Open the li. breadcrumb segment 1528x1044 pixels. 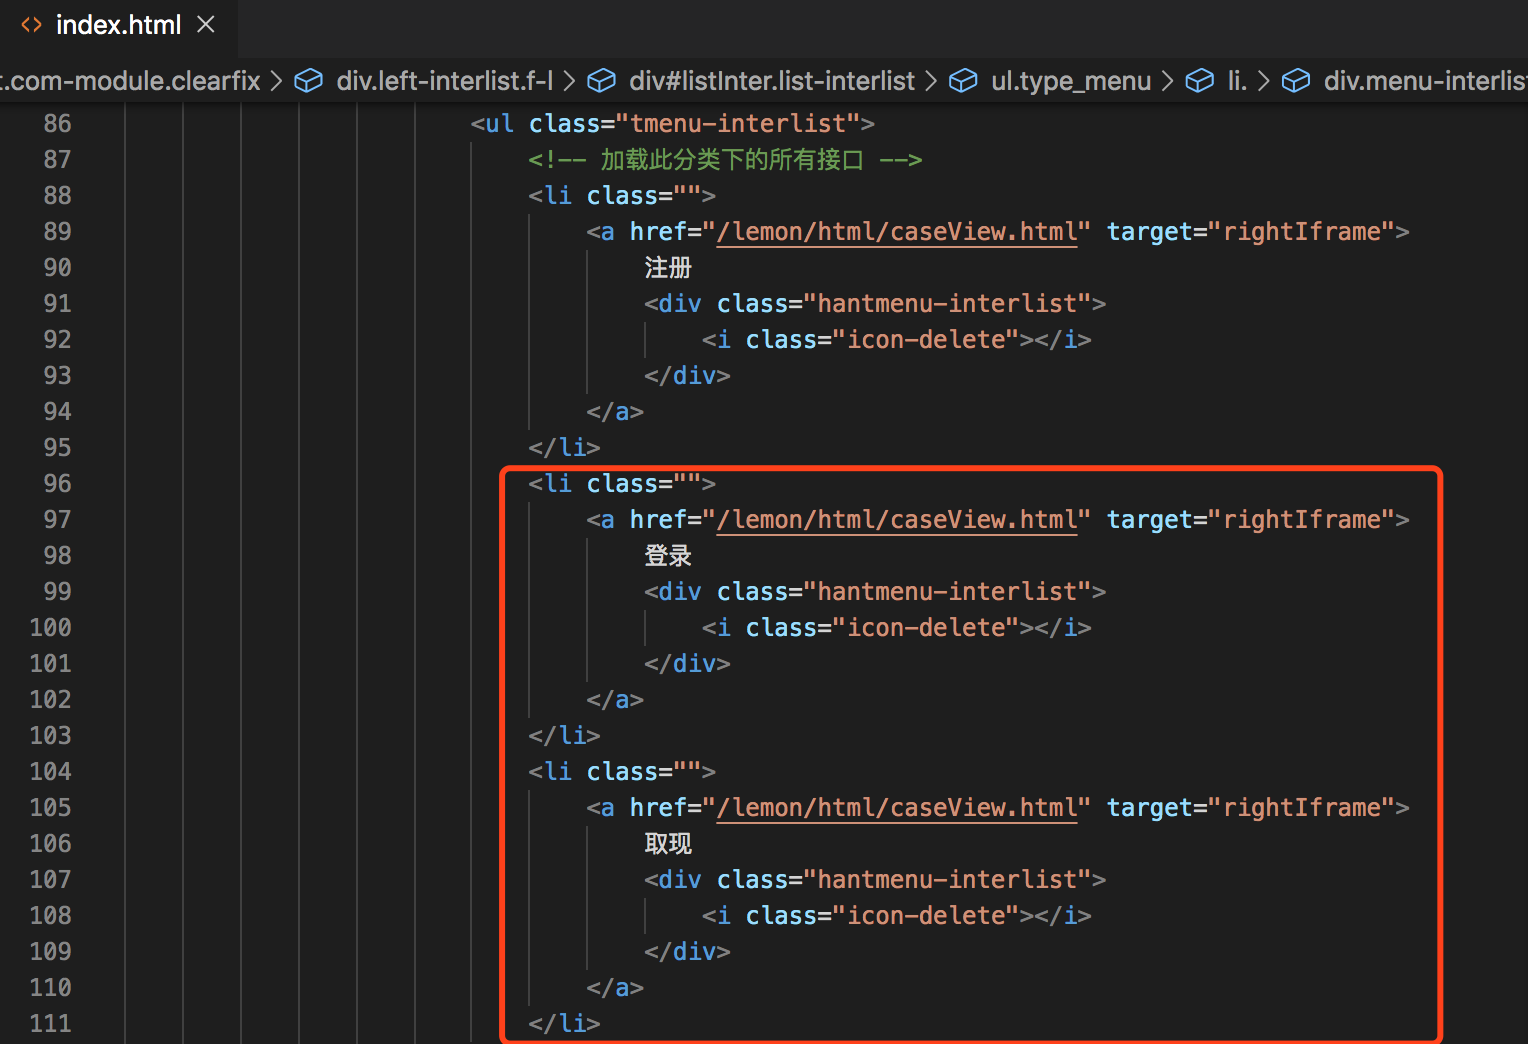[1237, 81]
